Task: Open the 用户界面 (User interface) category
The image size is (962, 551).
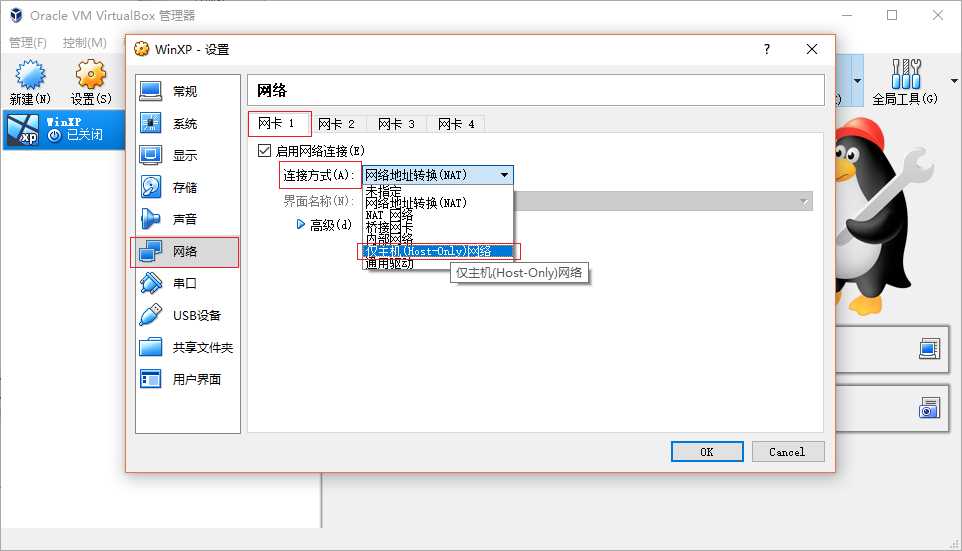Action: click(x=187, y=379)
